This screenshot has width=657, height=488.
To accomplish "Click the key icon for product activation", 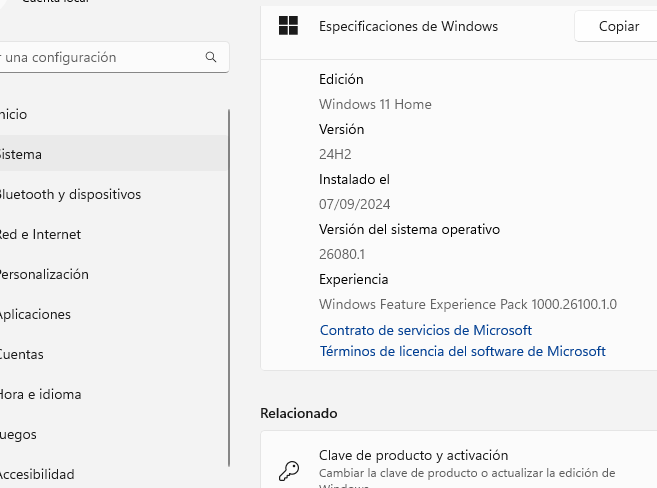I will click(x=289, y=471).
